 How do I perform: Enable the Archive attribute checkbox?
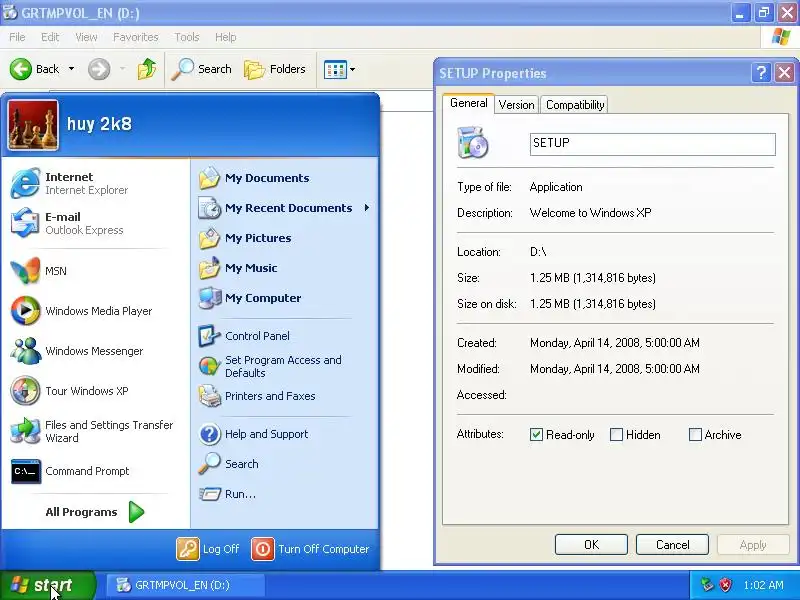click(695, 435)
